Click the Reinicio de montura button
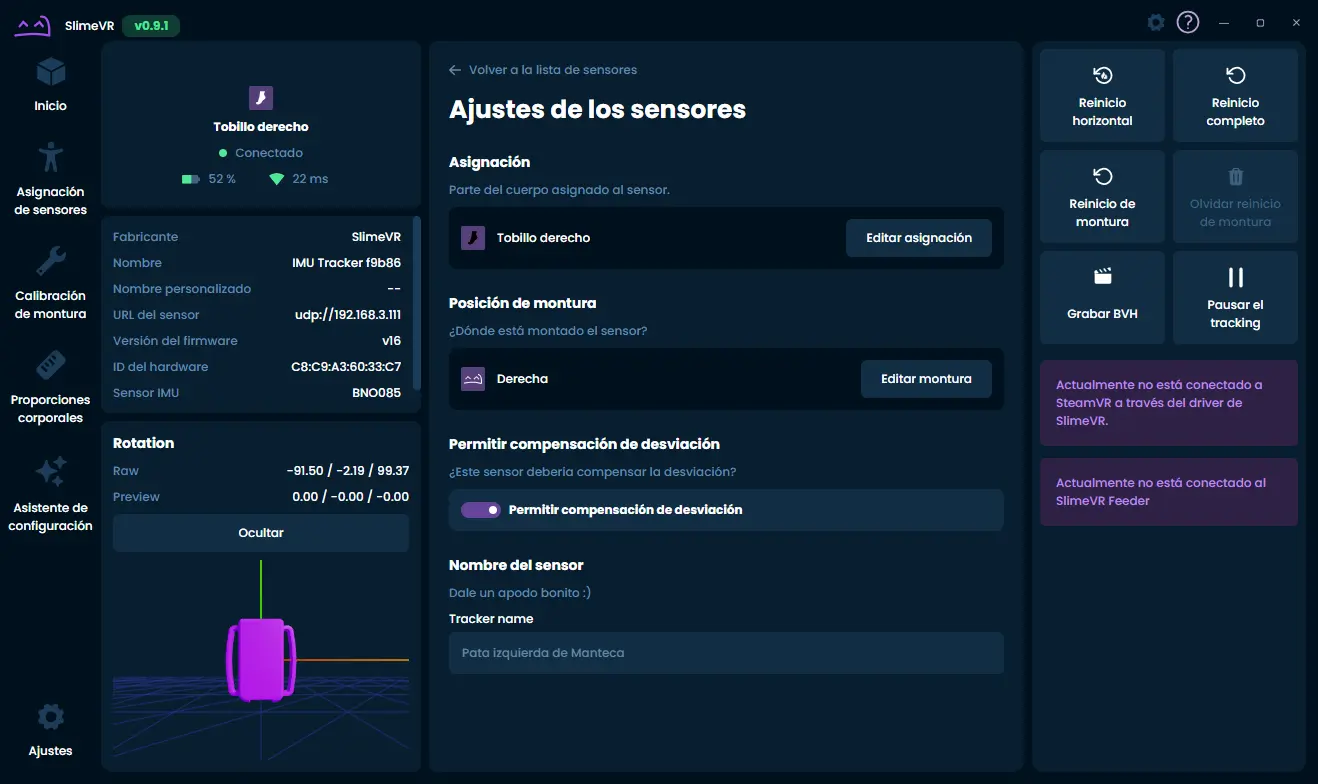1318x784 pixels. coord(1102,196)
